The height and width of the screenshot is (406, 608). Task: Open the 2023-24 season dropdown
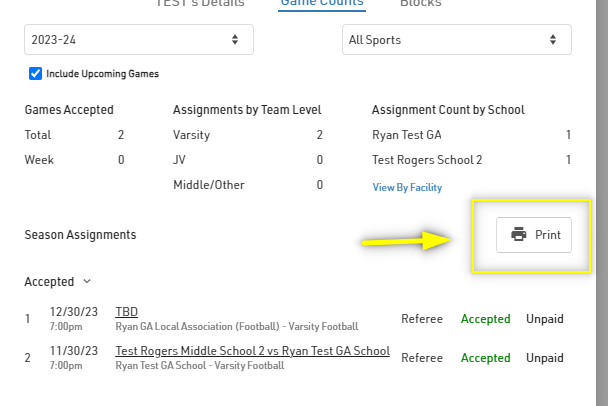click(x=139, y=40)
